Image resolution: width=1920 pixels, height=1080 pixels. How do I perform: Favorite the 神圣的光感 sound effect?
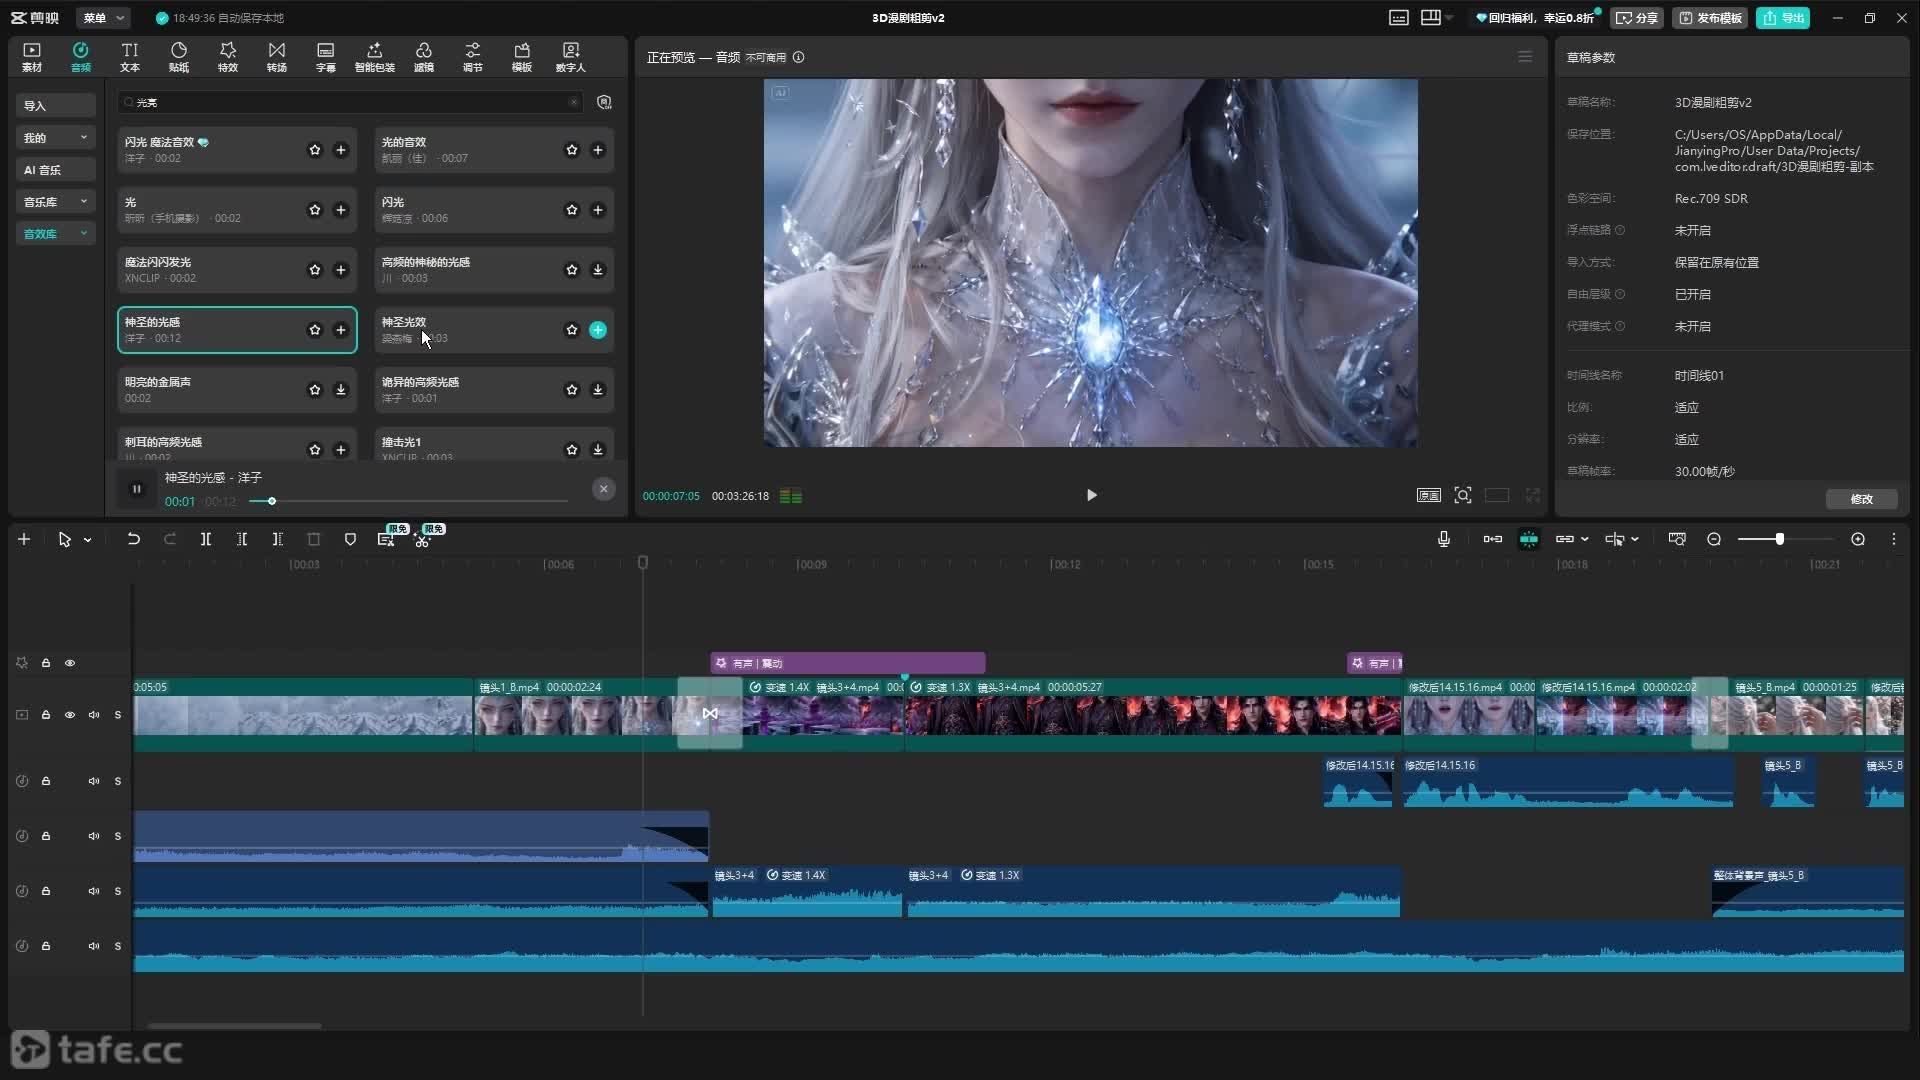315,330
